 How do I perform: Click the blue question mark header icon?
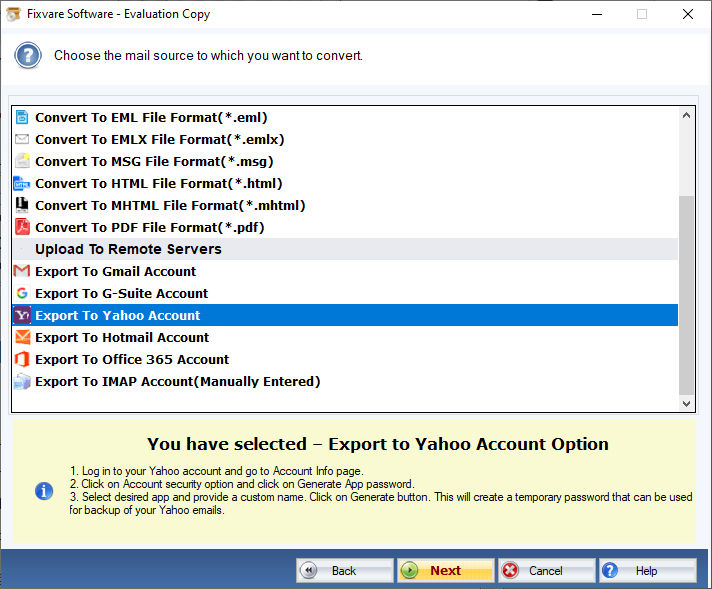pyautogui.click(x=28, y=55)
